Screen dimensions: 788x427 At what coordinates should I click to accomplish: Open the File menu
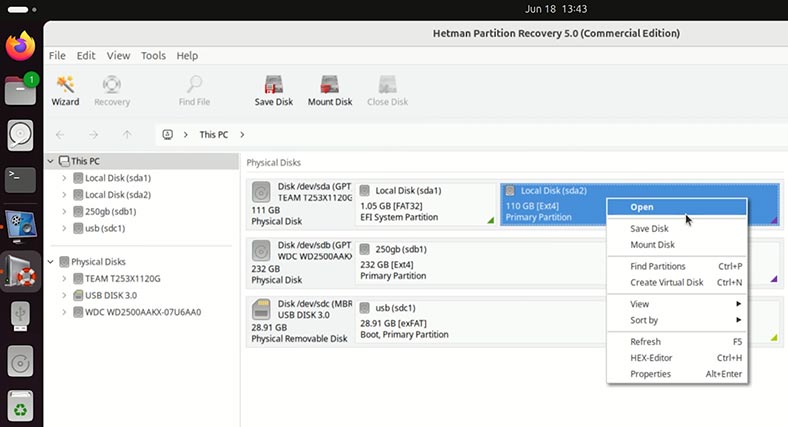[x=57, y=56]
